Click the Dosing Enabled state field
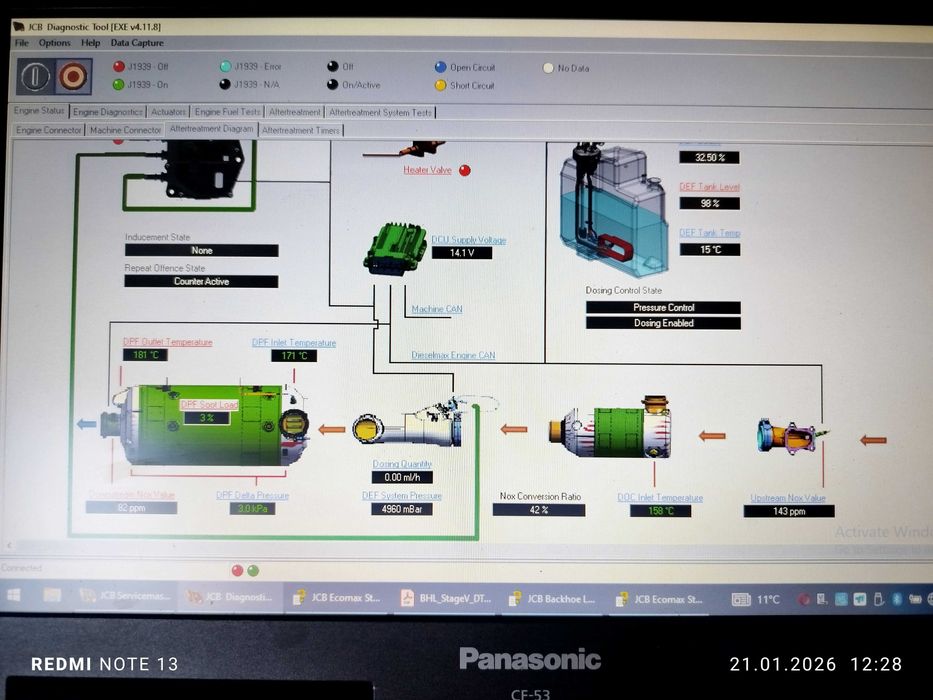This screenshot has height=700, width=933. pos(663,323)
